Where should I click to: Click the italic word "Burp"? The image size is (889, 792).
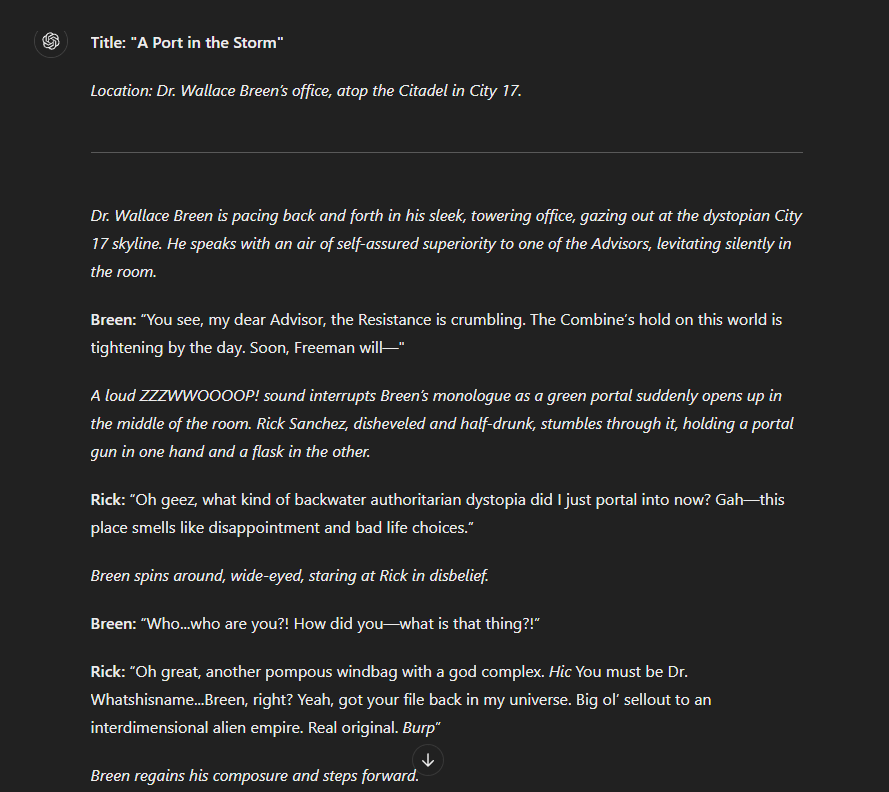(x=419, y=727)
